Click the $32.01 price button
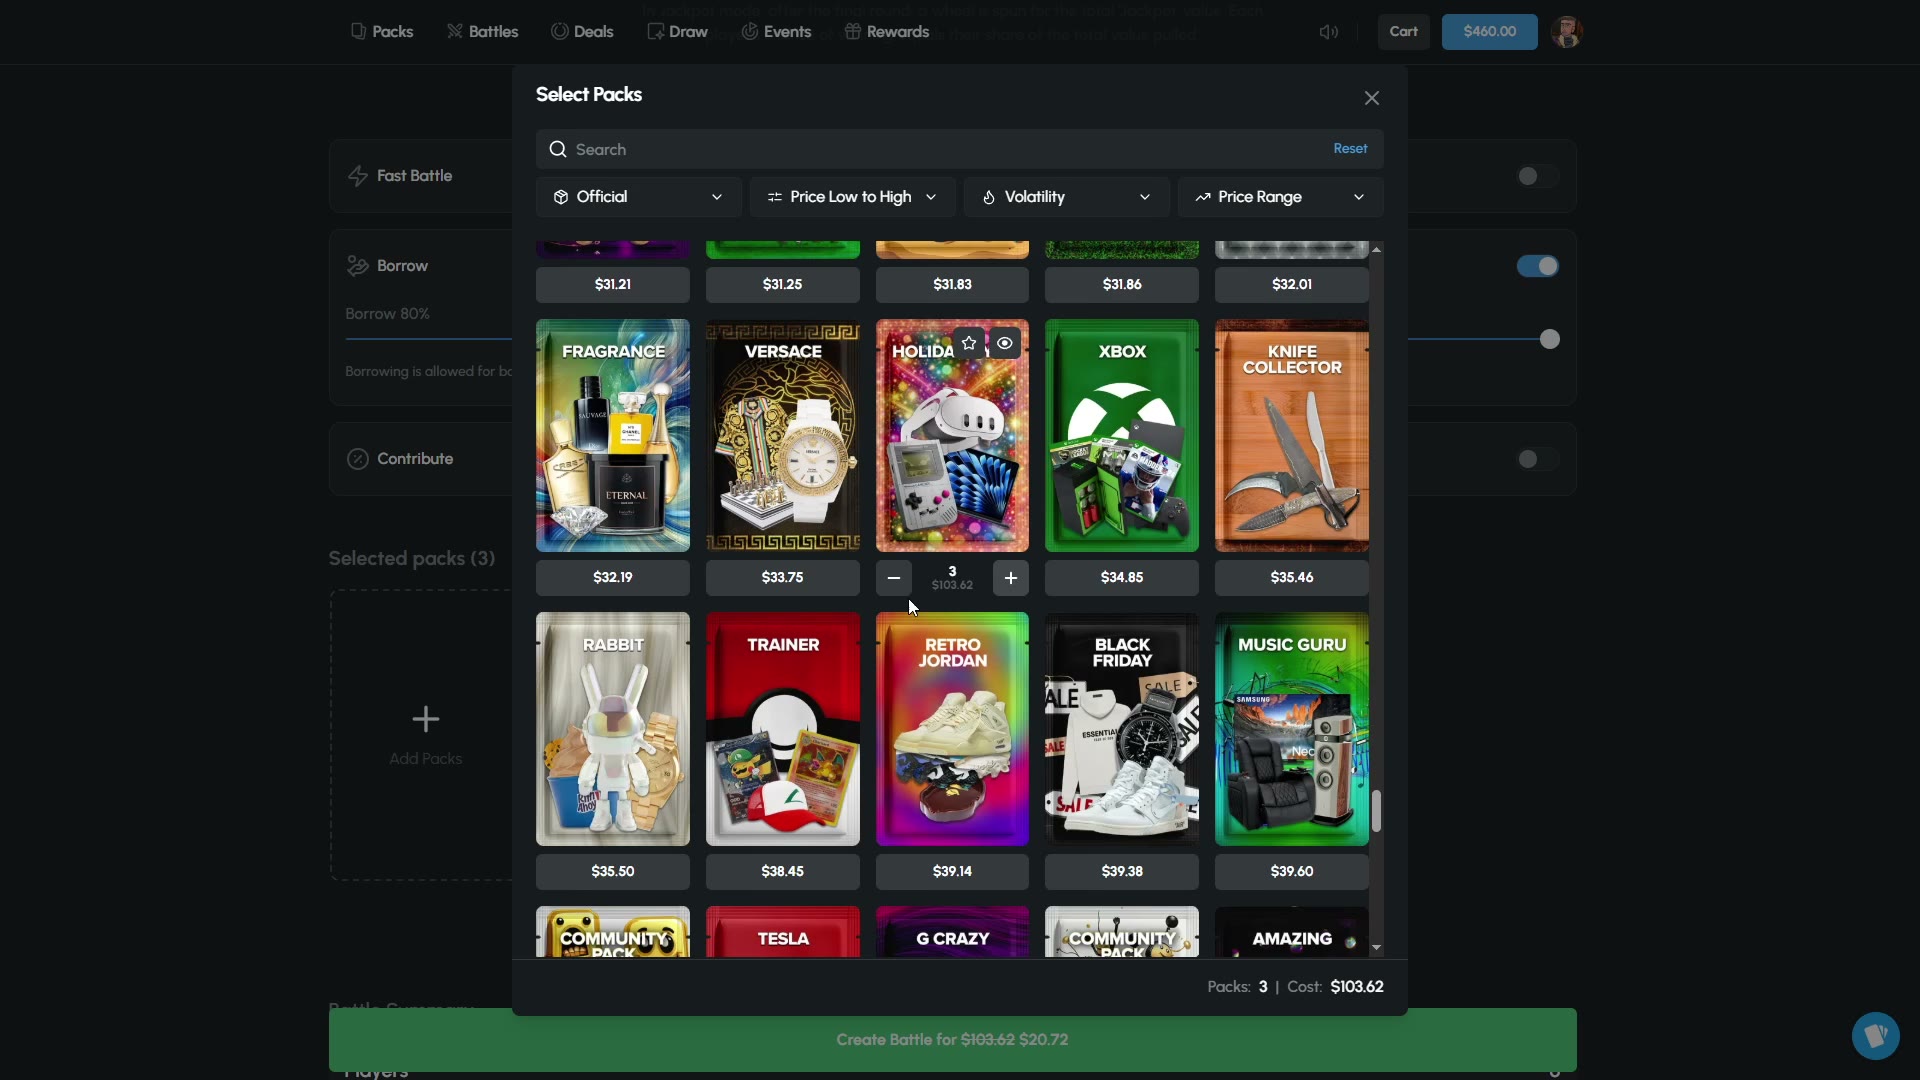1920x1080 pixels. coord(1292,285)
